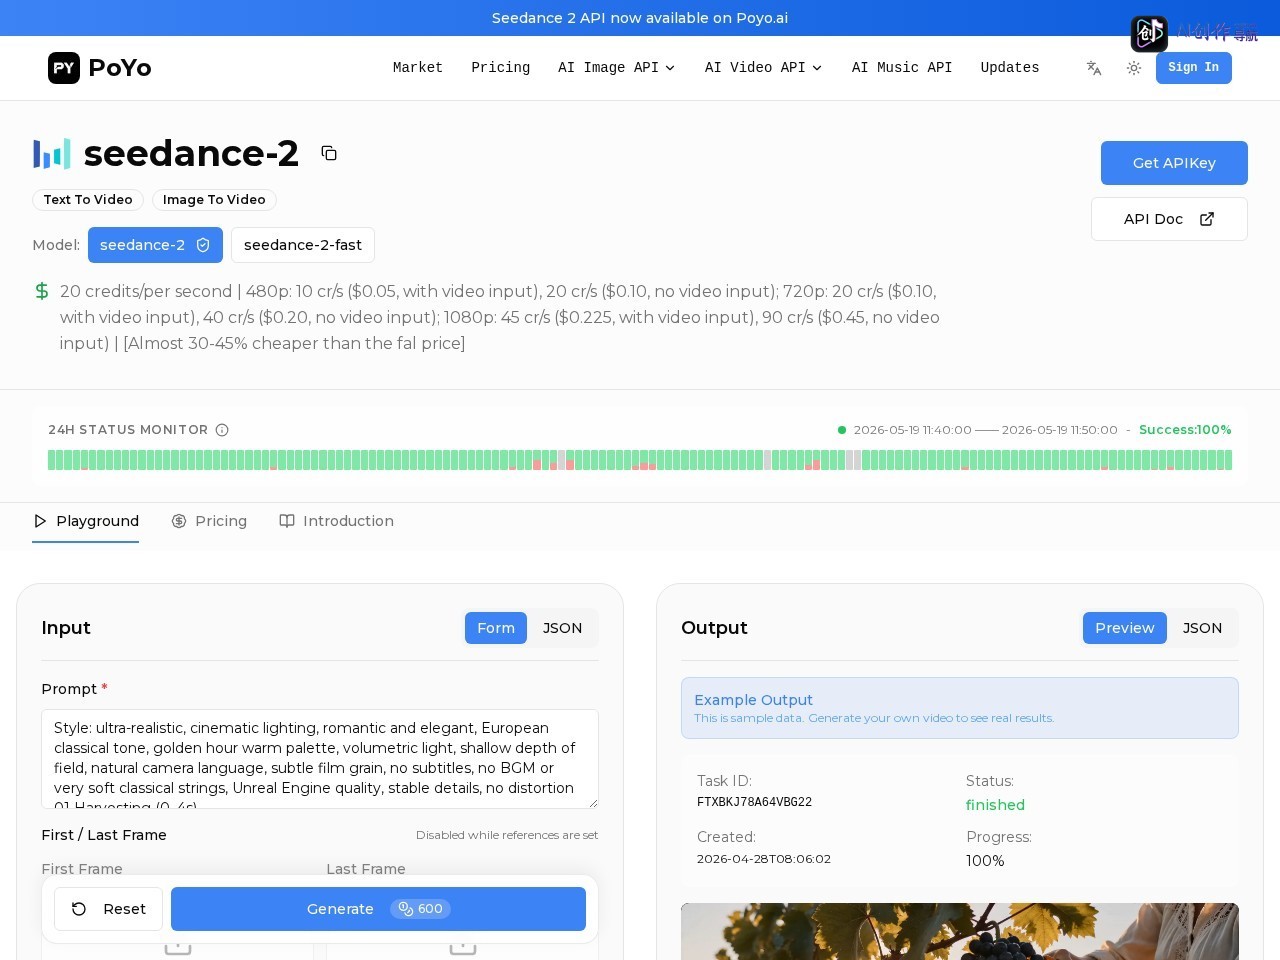Click into the Prompt text area
Image resolution: width=1280 pixels, height=960 pixels.
click(x=320, y=759)
